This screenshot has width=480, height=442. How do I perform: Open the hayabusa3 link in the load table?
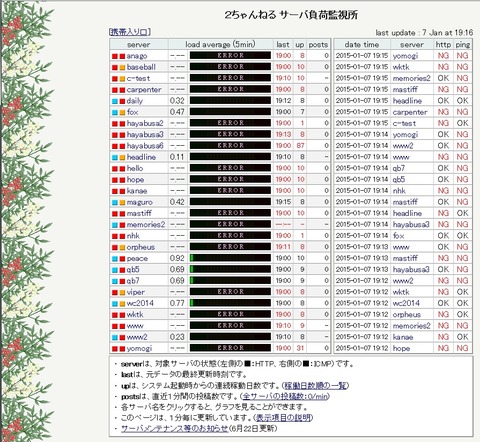145,135
